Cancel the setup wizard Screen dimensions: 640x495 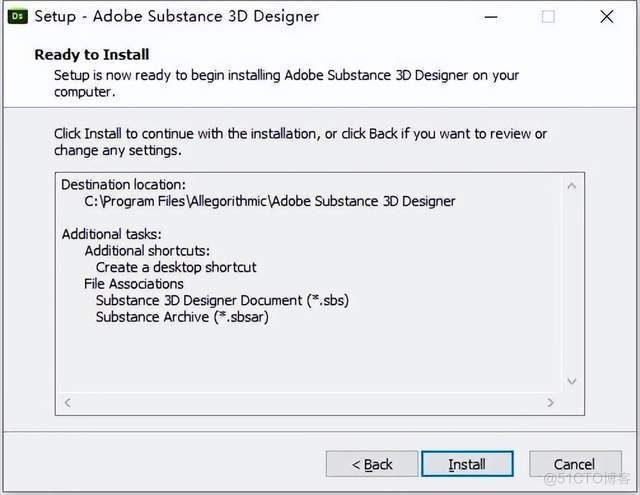tap(575, 464)
